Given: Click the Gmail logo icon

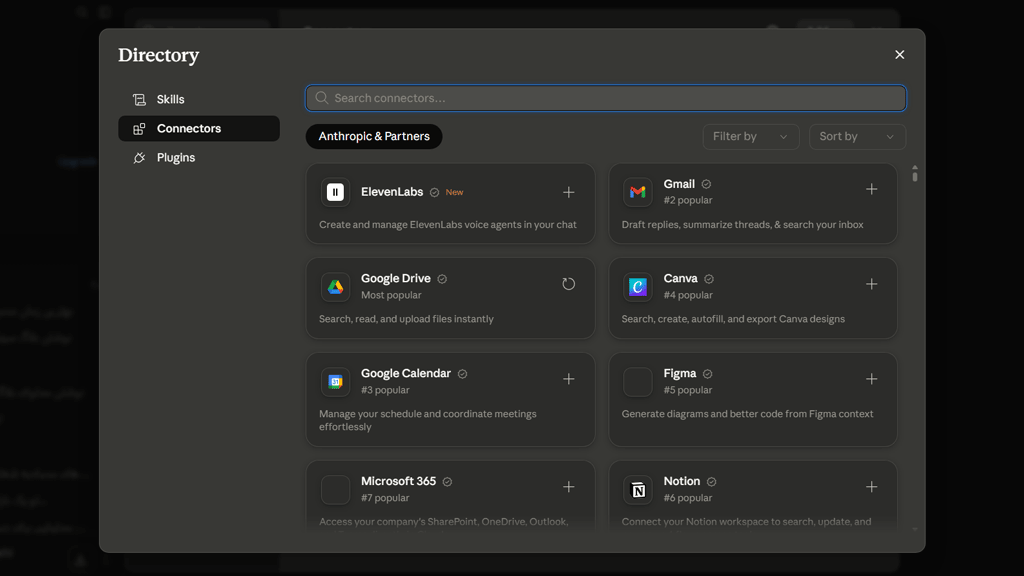Looking at the screenshot, I should [637, 192].
